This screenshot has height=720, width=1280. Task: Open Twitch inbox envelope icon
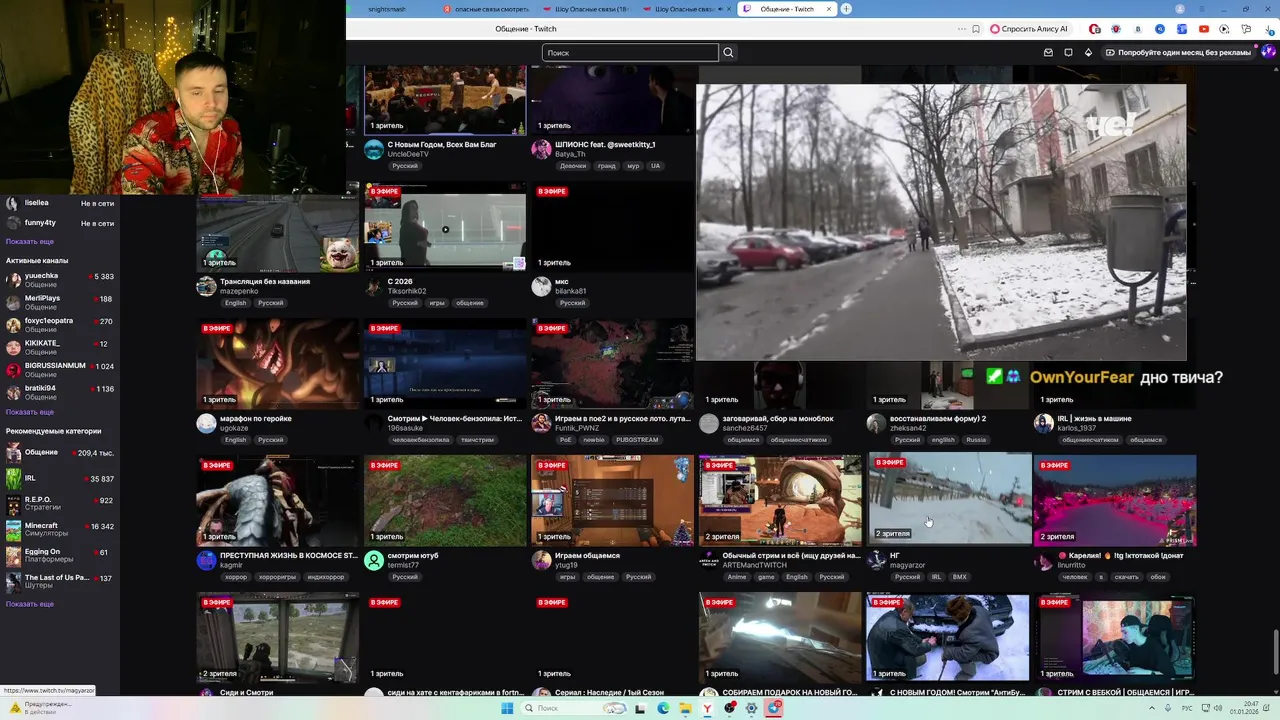coord(1048,52)
